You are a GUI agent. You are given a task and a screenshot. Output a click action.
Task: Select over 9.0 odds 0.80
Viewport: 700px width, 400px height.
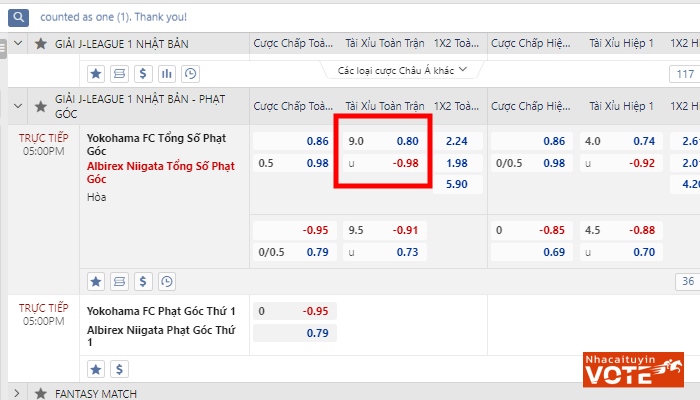point(384,141)
